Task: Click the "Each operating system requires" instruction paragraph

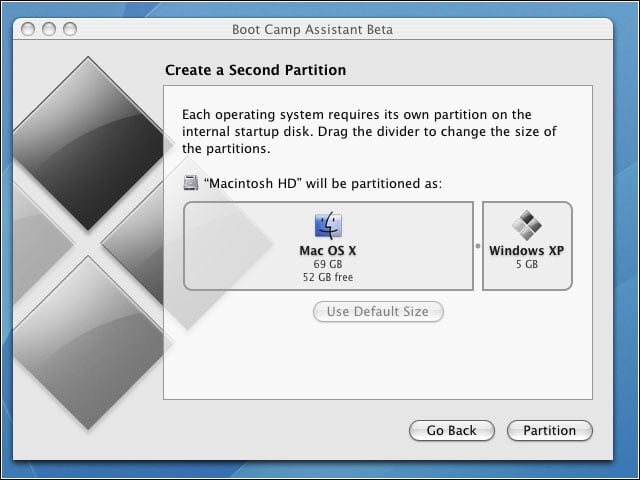Action: [x=369, y=131]
